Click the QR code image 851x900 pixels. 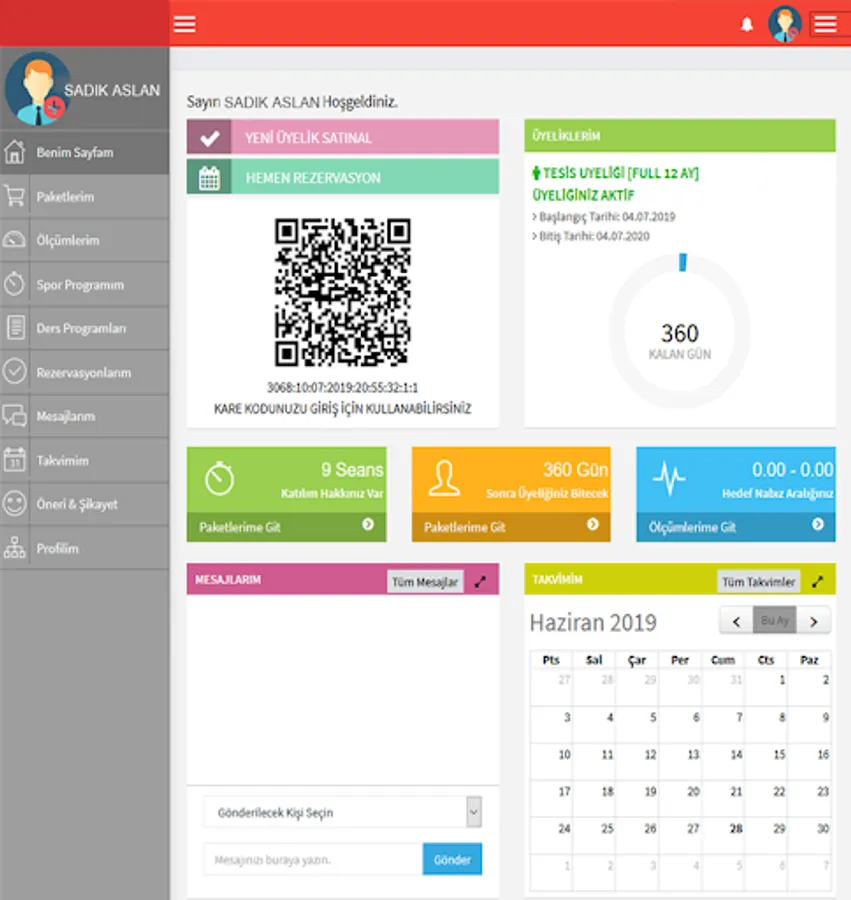pyautogui.click(x=343, y=292)
